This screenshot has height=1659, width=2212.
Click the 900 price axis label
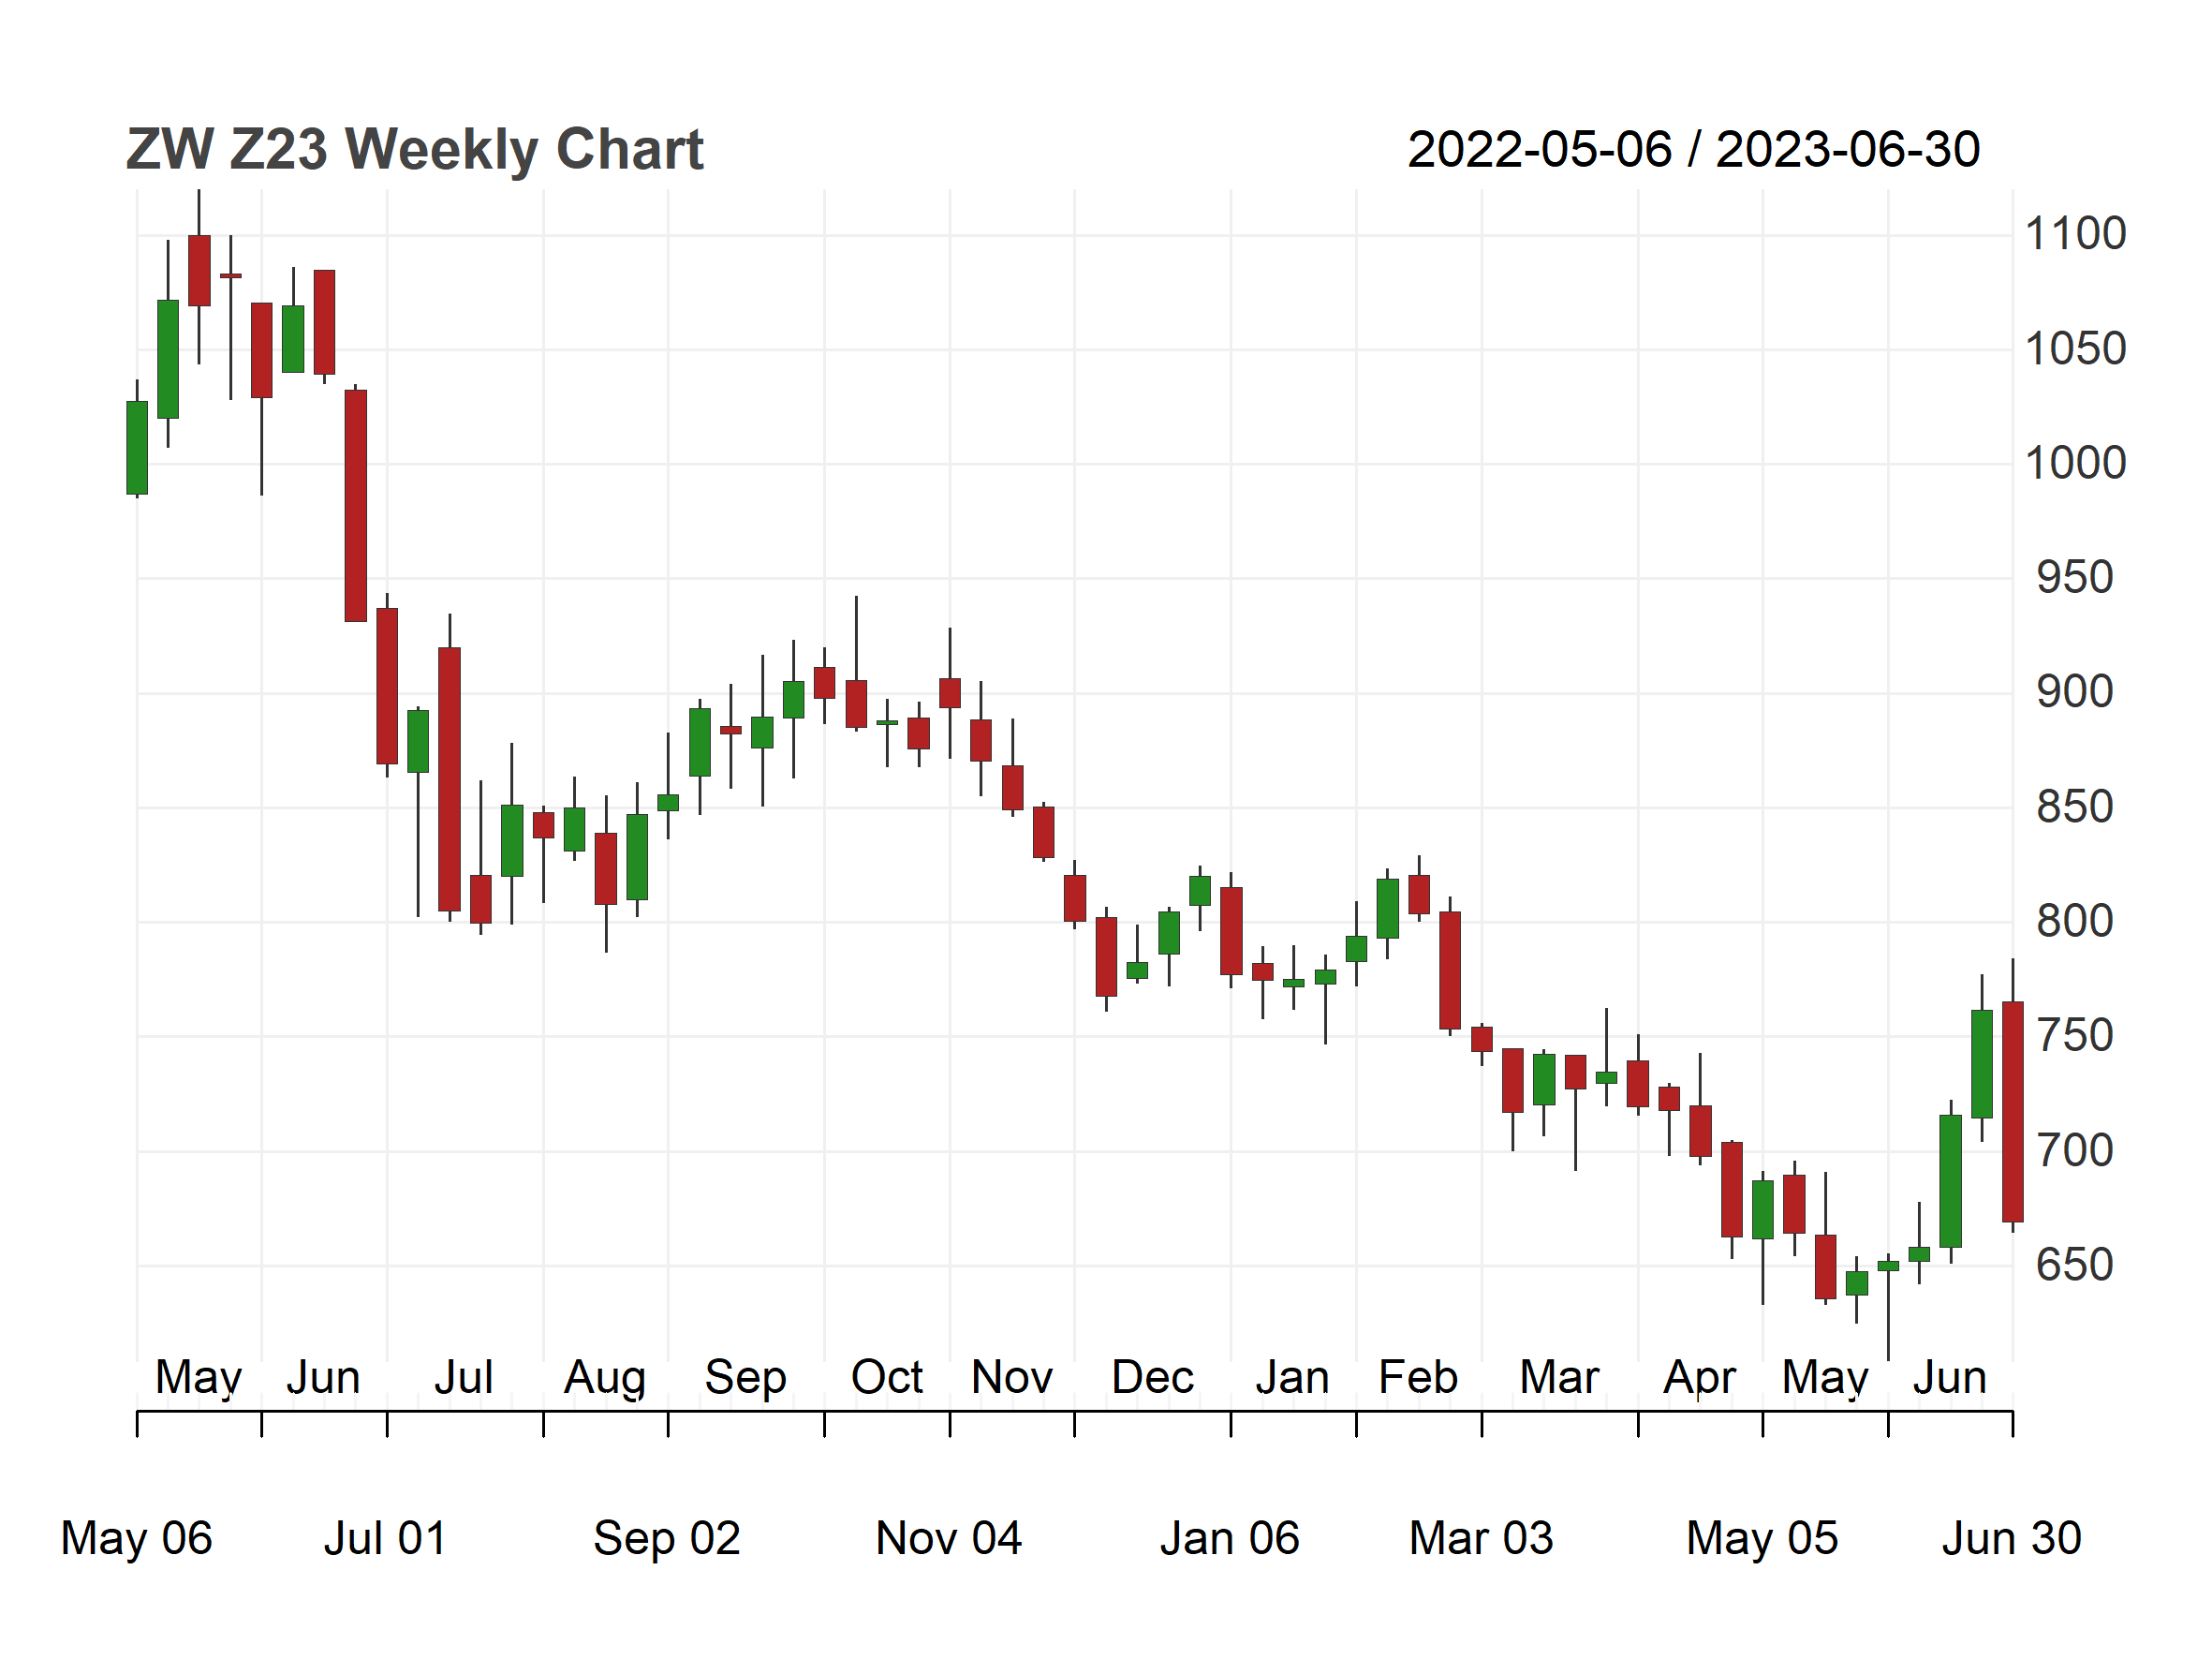pos(2075,692)
